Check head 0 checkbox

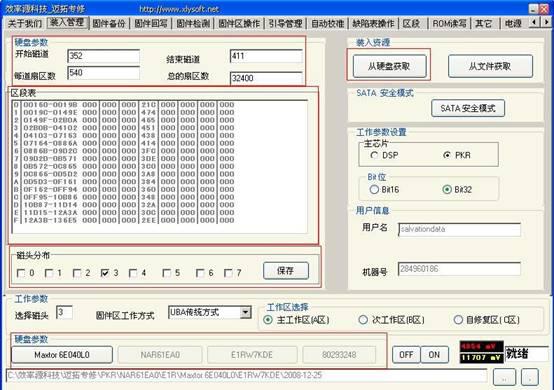click(x=21, y=273)
